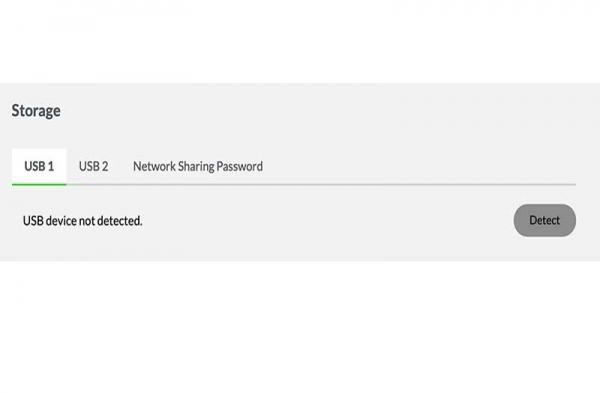Screen dimensions: 600x393
Task: Click the green underline beneath USB 1
Action: tap(39, 184)
